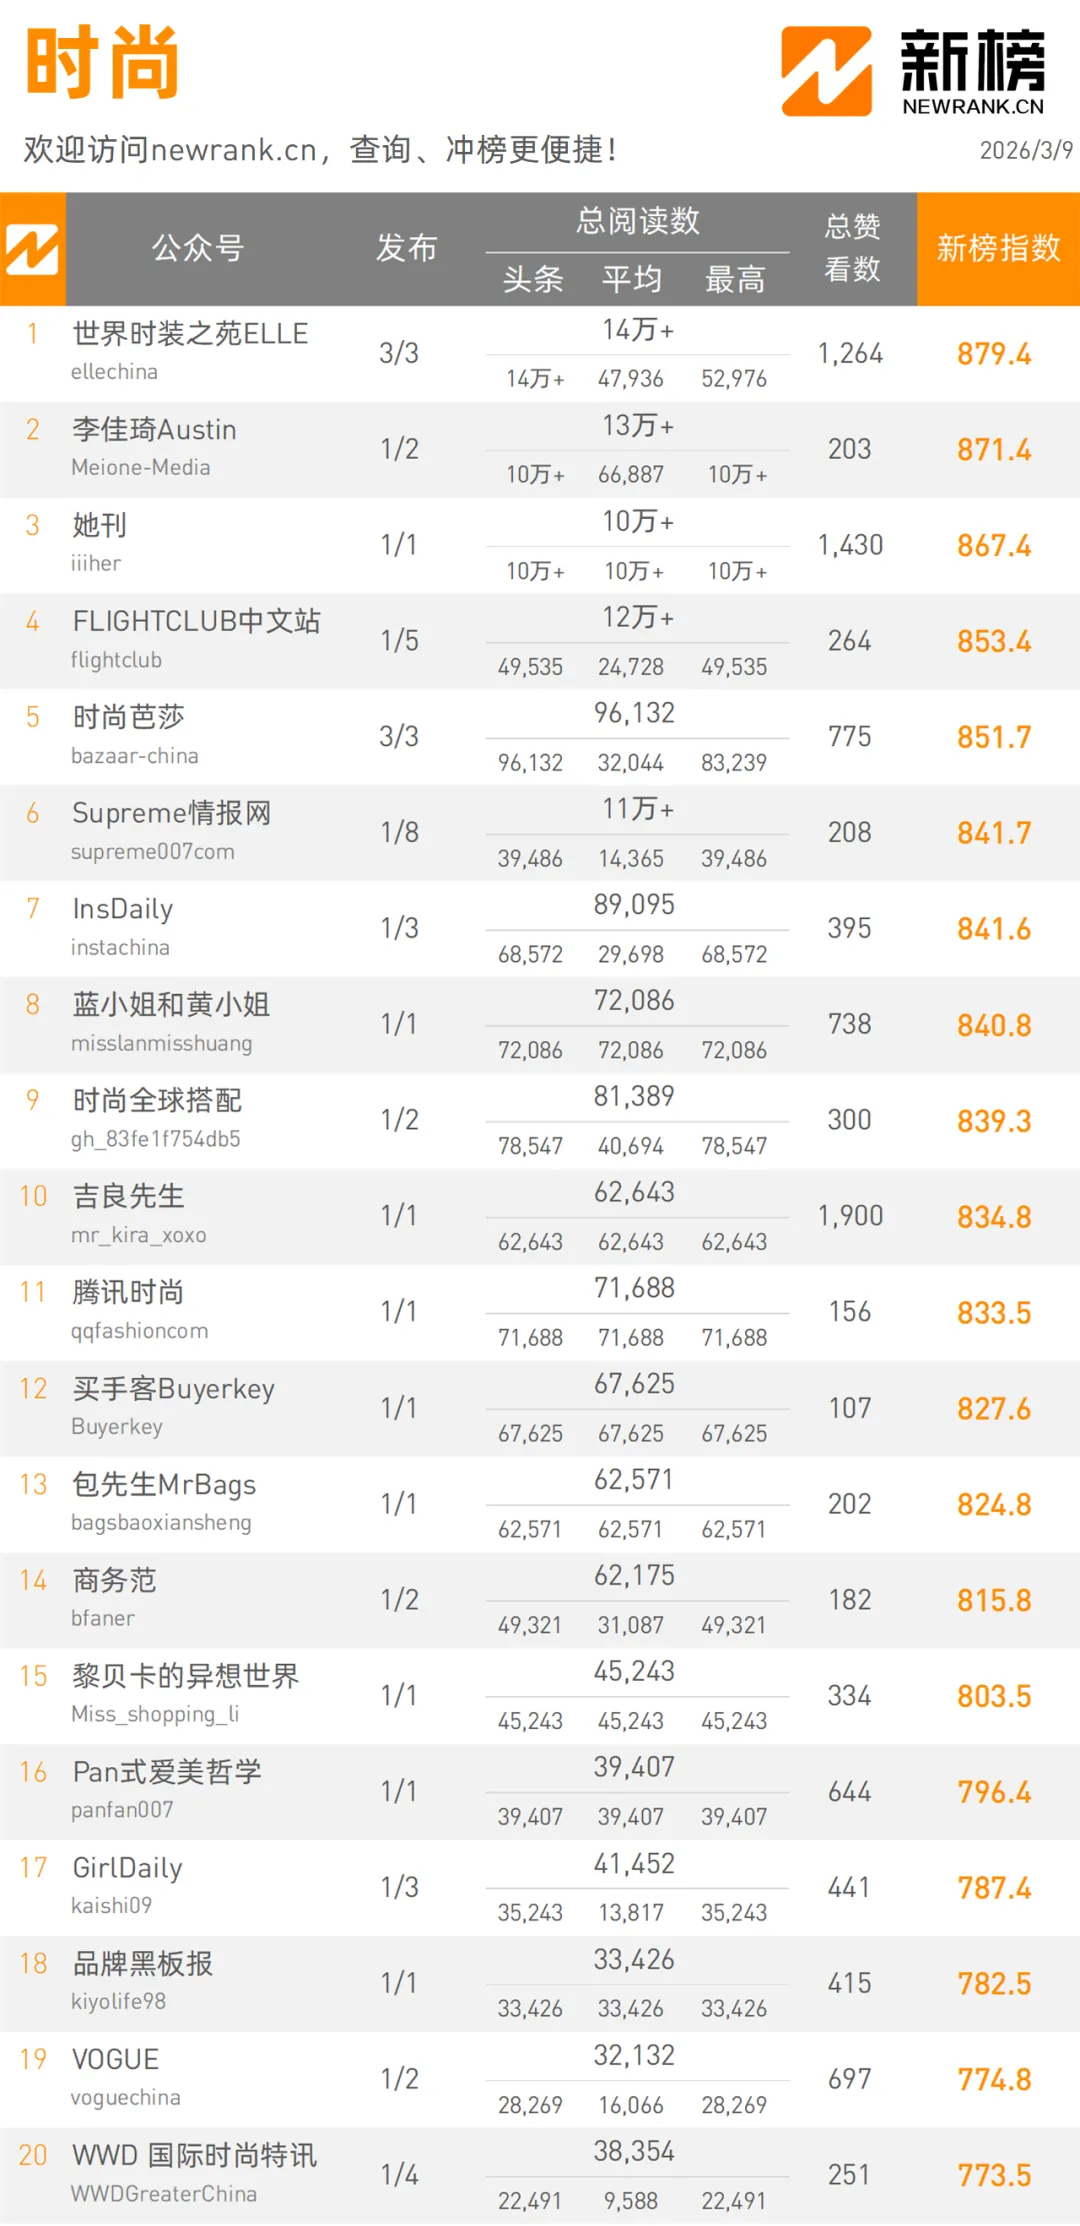Click the 公众号 column header
Screen dimensions: 1080x2226
pos(198,248)
